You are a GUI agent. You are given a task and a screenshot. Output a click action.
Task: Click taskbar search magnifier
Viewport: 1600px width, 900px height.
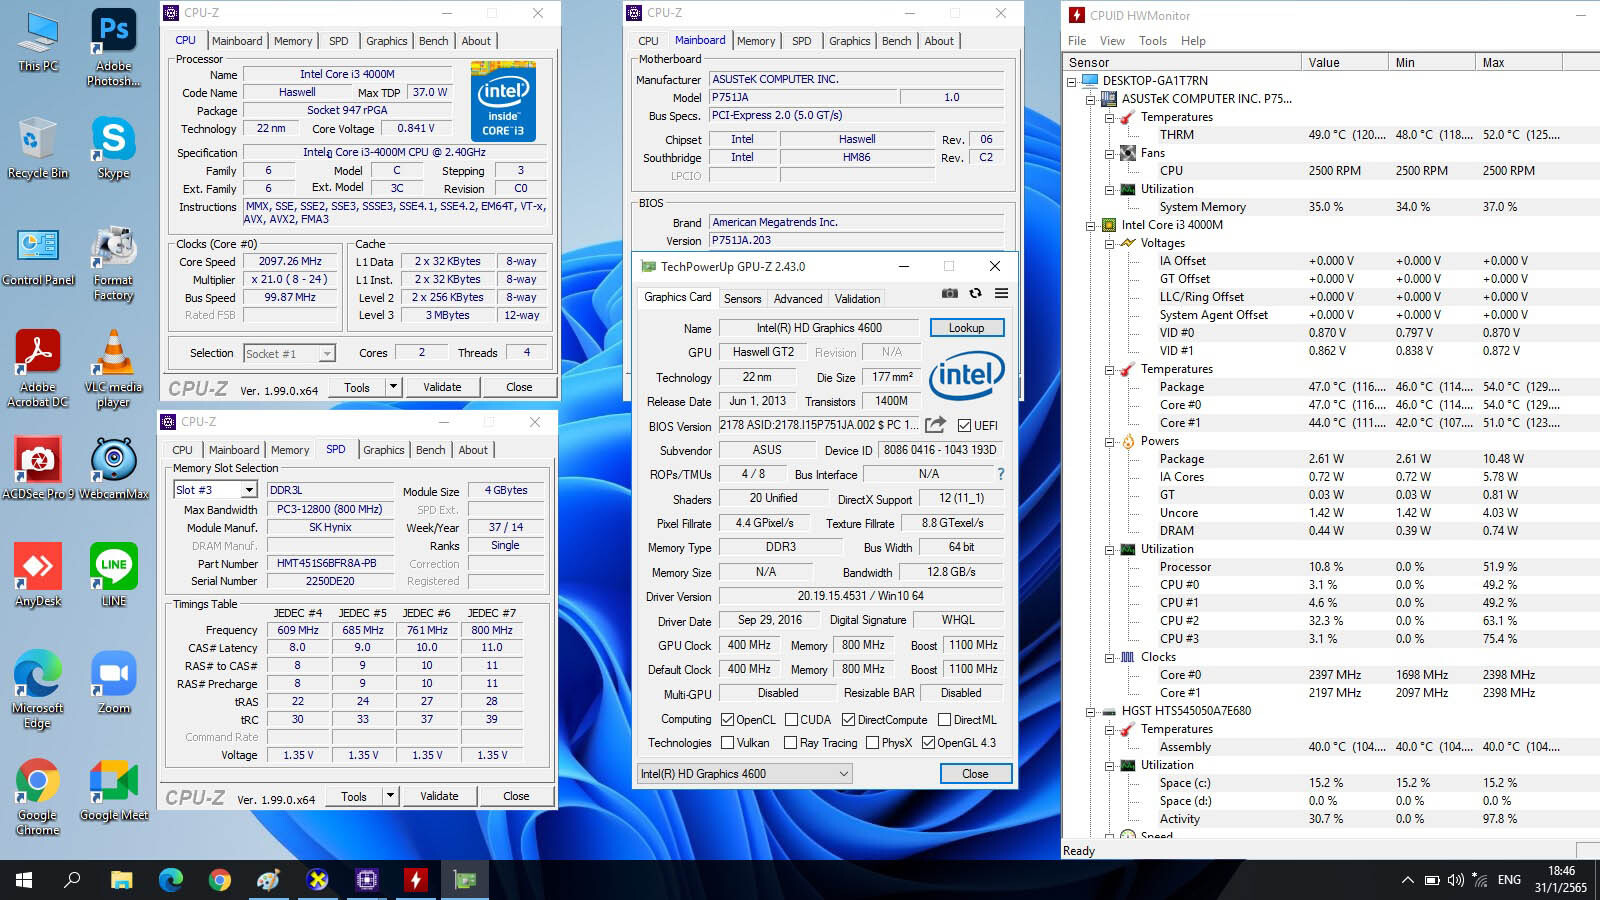tap(72, 880)
